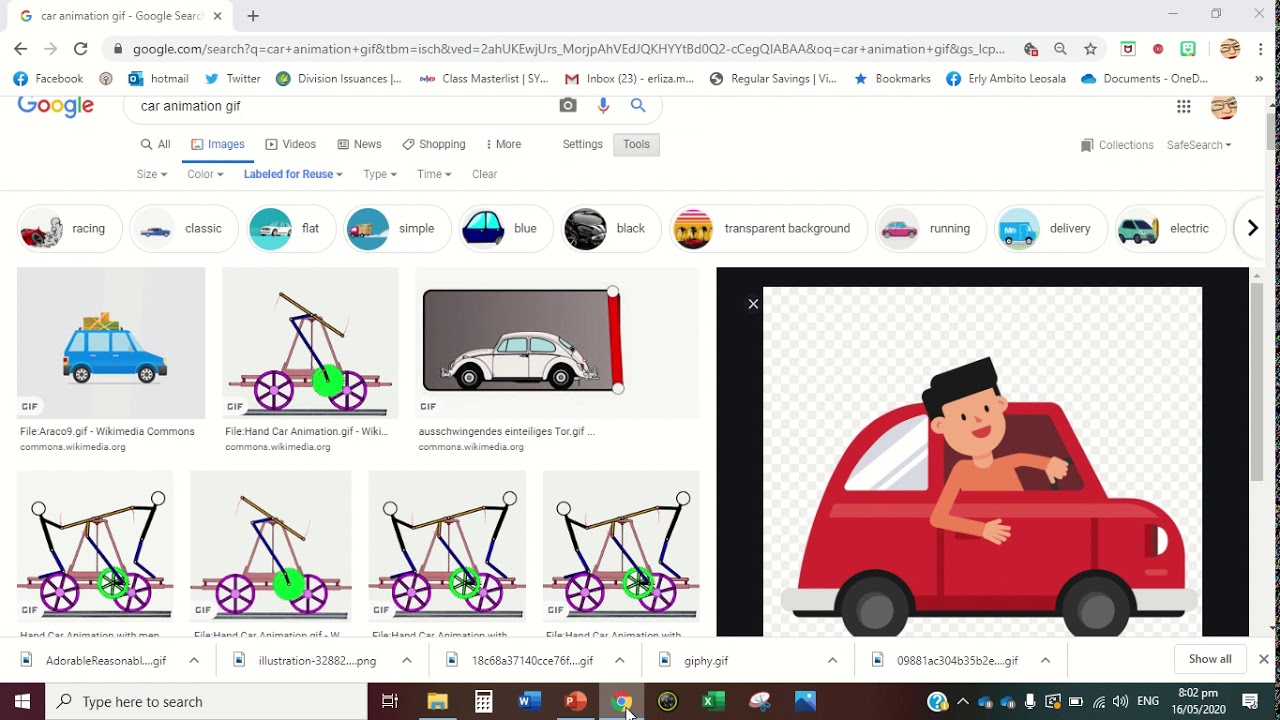Bookmark this page with the star icon

tap(1091, 49)
